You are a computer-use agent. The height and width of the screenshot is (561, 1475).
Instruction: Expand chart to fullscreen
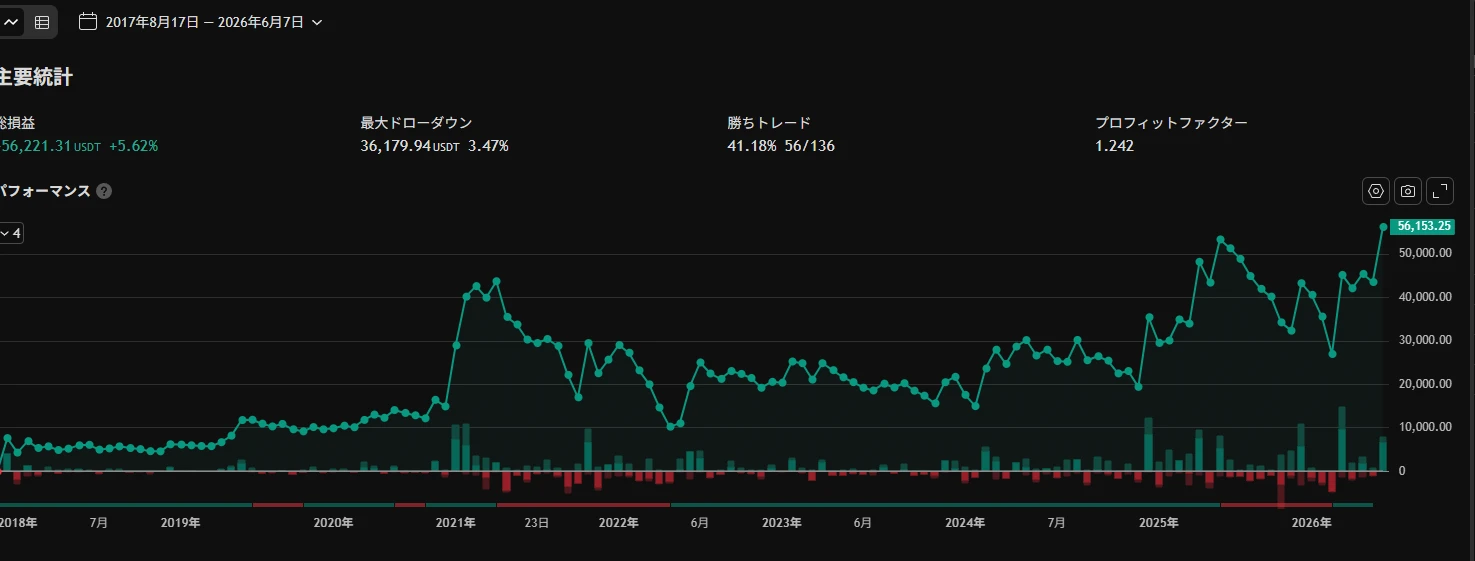1440,191
